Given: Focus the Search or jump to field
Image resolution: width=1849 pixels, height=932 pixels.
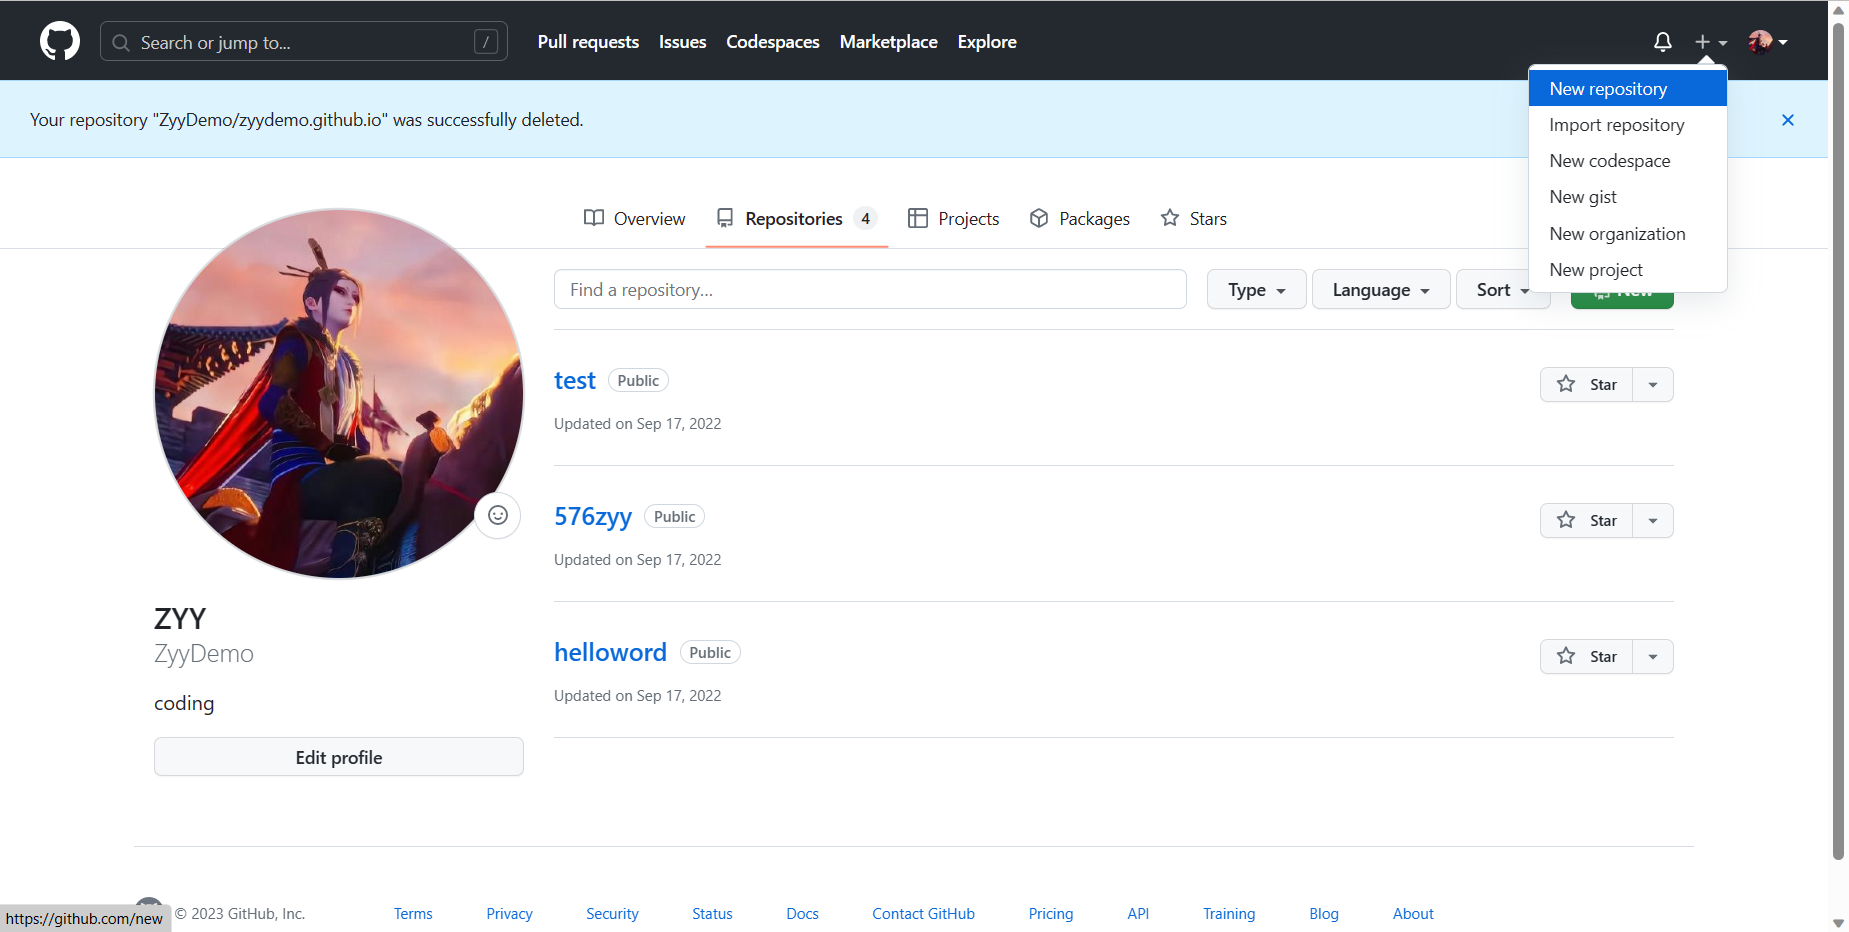Looking at the screenshot, I should (x=304, y=42).
